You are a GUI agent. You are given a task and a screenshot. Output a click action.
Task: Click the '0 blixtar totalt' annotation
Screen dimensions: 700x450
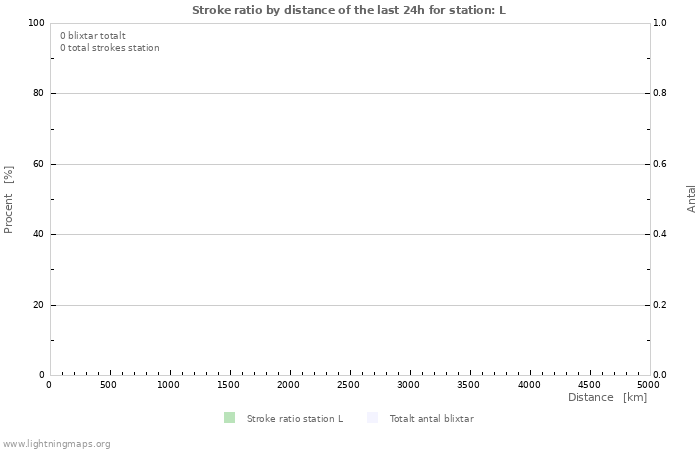tap(93, 35)
